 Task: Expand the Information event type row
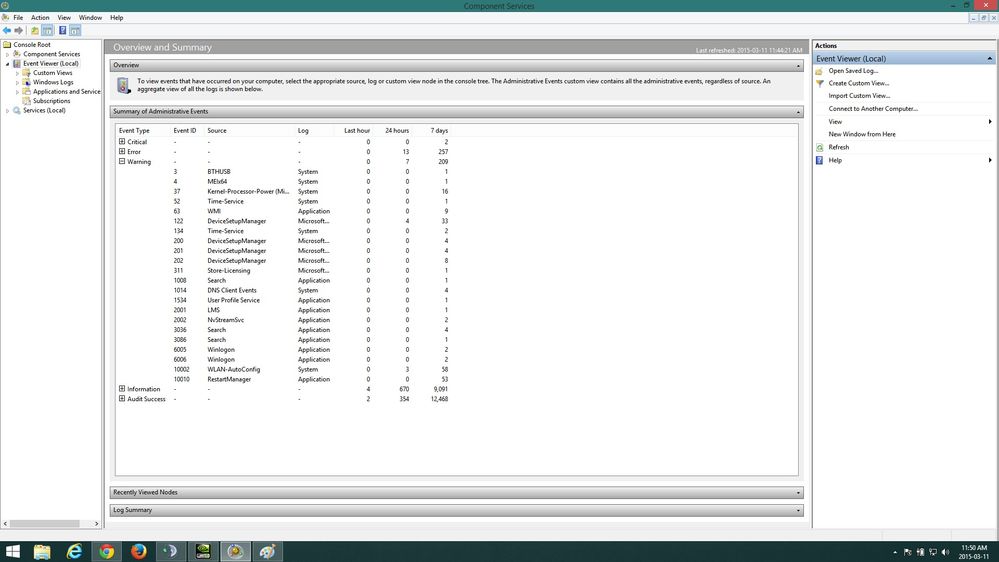click(x=122, y=389)
